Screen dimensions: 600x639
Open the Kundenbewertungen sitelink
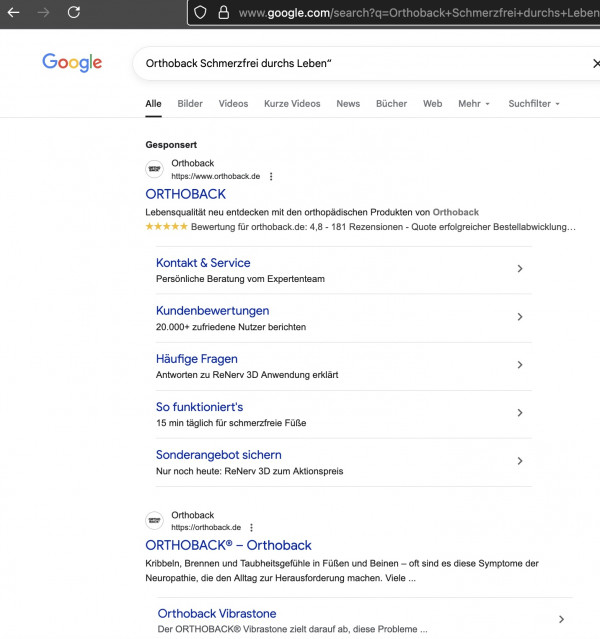click(212, 311)
